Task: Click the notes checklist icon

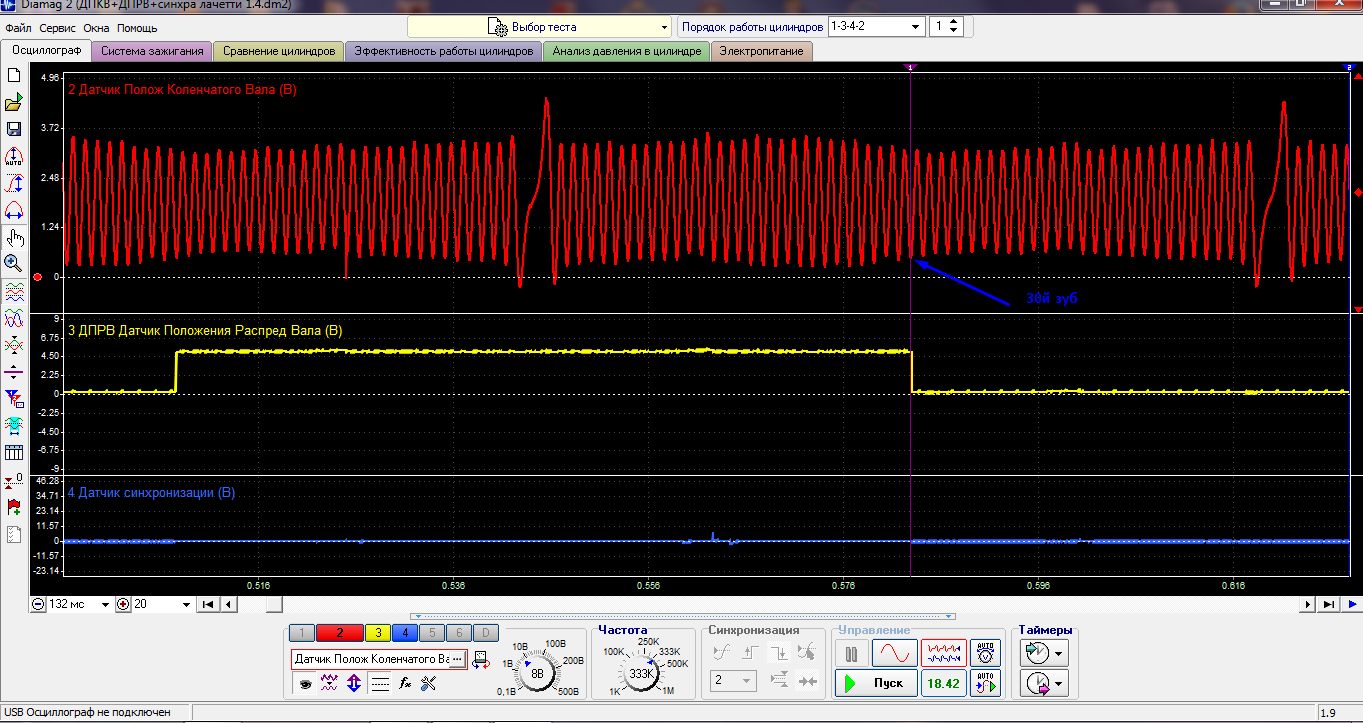Action: [x=14, y=535]
